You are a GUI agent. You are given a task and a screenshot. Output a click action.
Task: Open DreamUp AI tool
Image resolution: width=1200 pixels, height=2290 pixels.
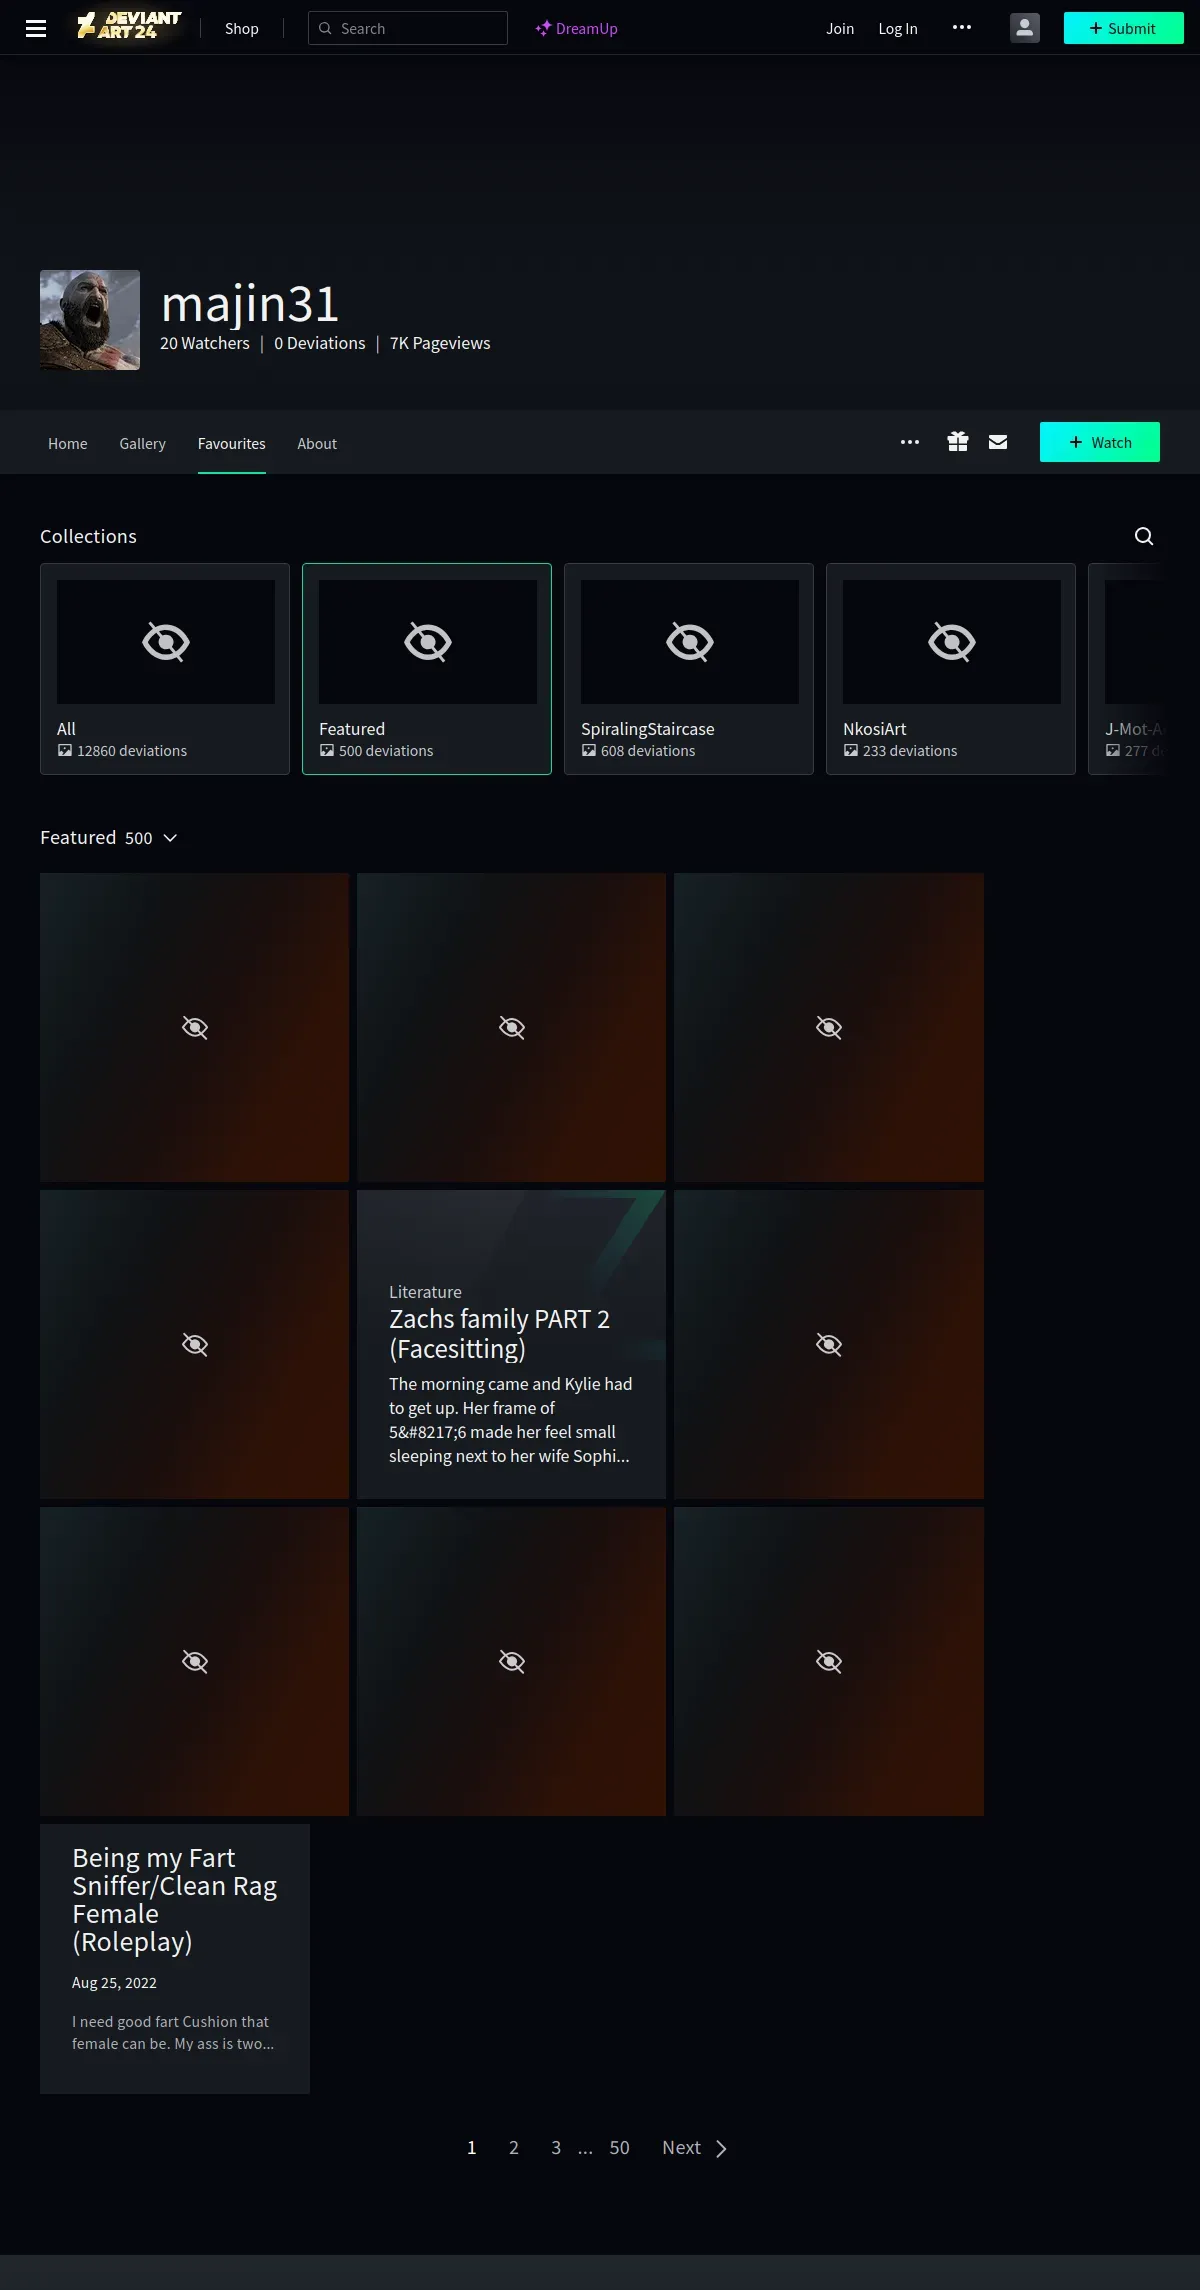click(576, 28)
